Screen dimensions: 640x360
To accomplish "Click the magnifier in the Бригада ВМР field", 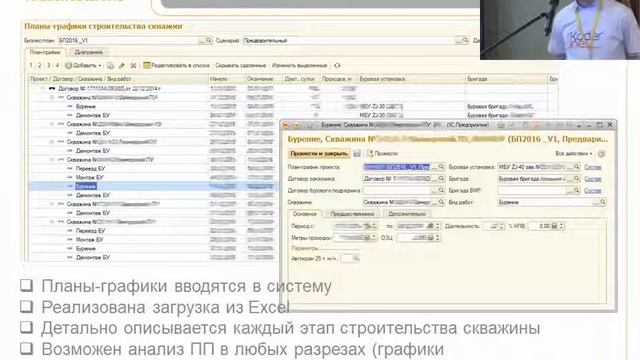I will (x=576, y=190).
